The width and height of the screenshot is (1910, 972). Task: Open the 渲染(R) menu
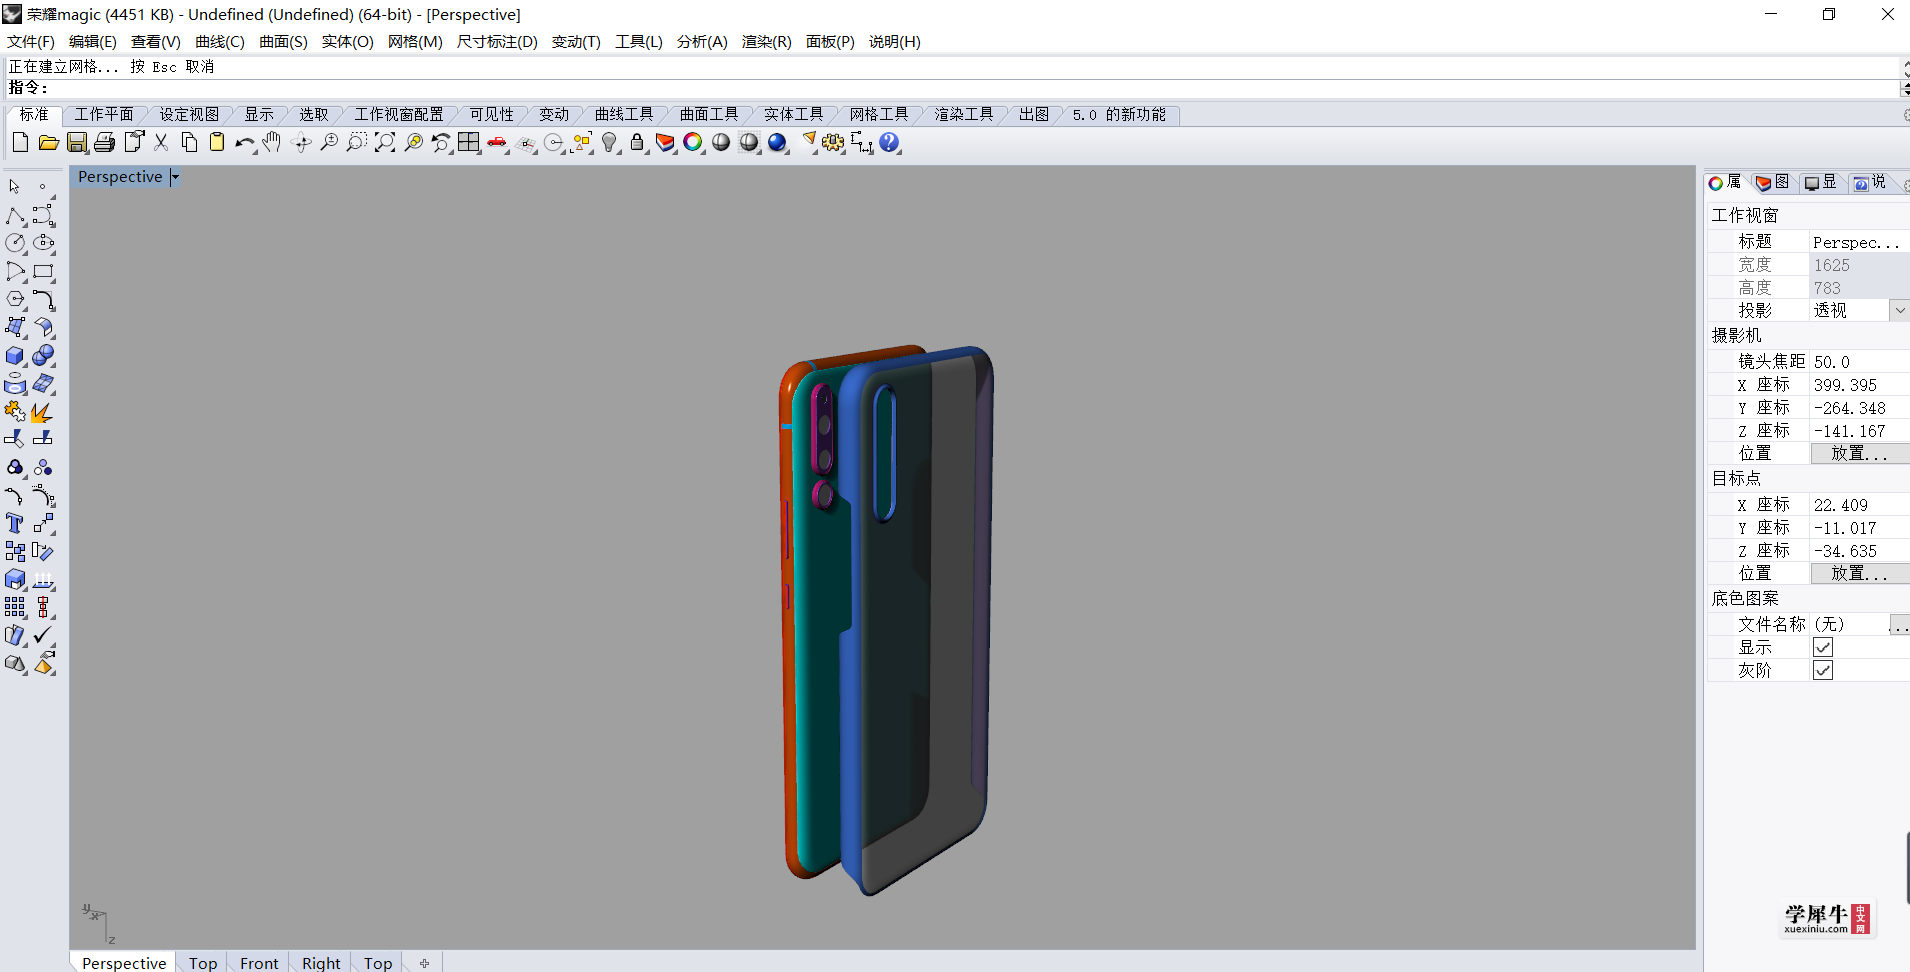click(766, 41)
